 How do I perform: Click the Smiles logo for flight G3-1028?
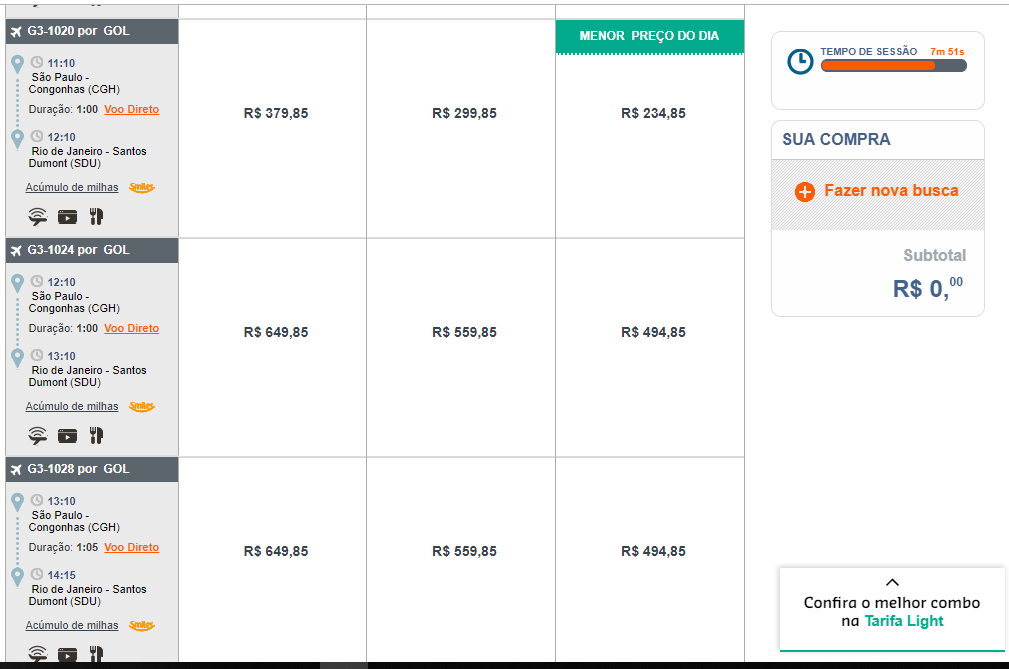pos(142,625)
